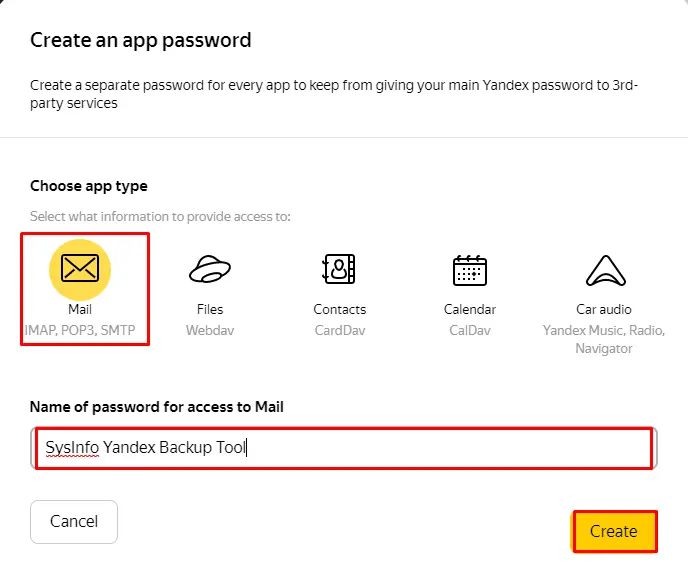Click the "Webdav" subtitle under Files
This screenshot has width=688, height=576.
pos(210,329)
